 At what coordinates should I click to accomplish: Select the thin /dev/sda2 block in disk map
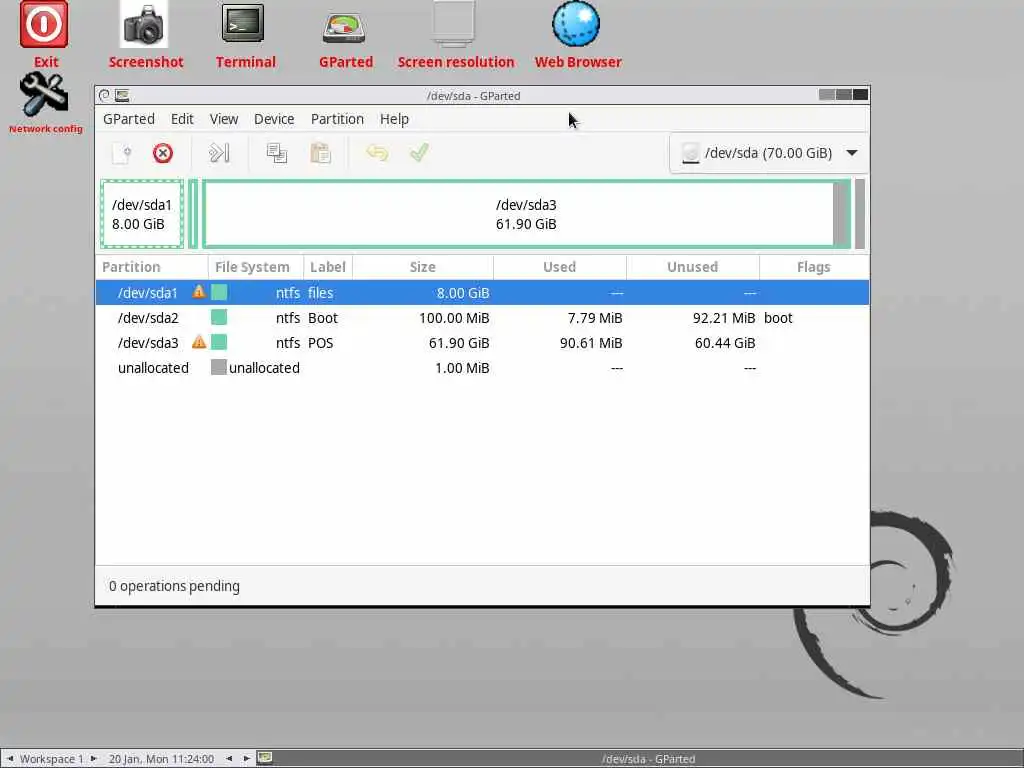[x=193, y=214]
